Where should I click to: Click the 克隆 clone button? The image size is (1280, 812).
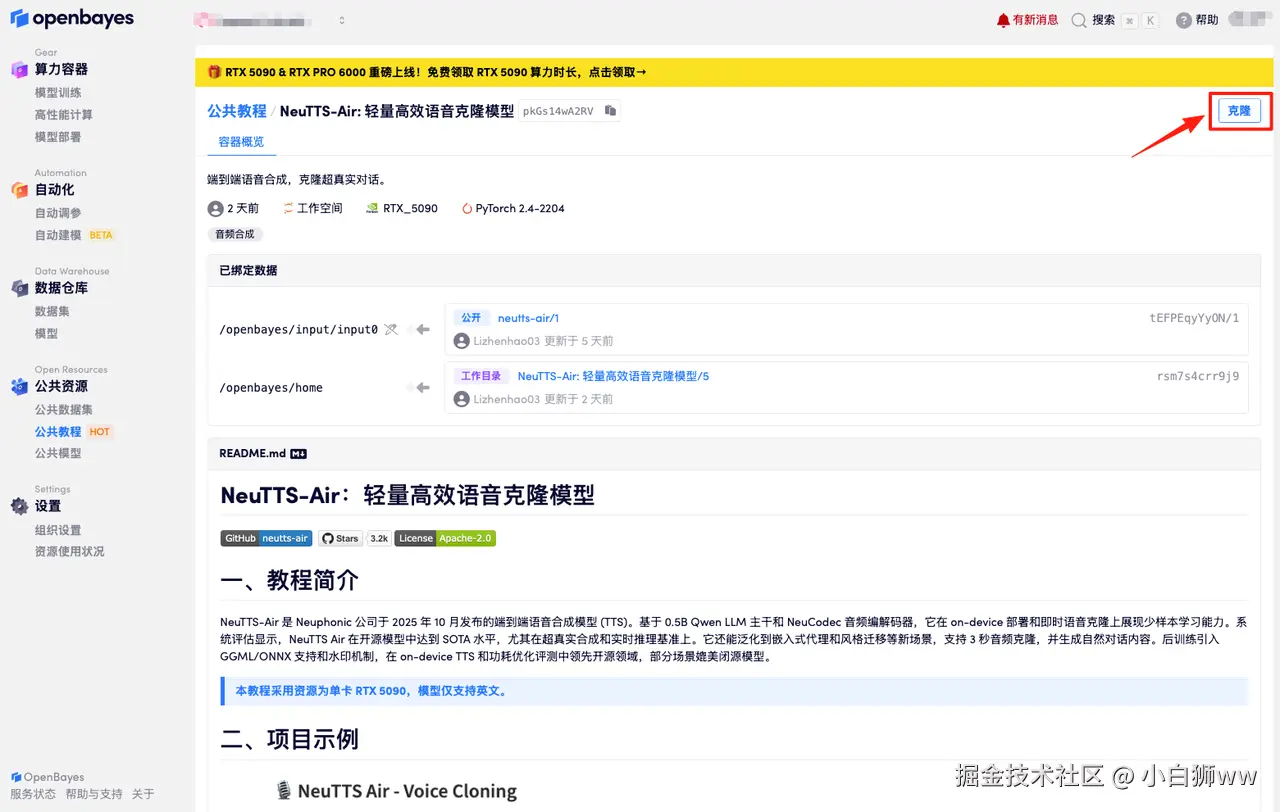coord(1239,111)
